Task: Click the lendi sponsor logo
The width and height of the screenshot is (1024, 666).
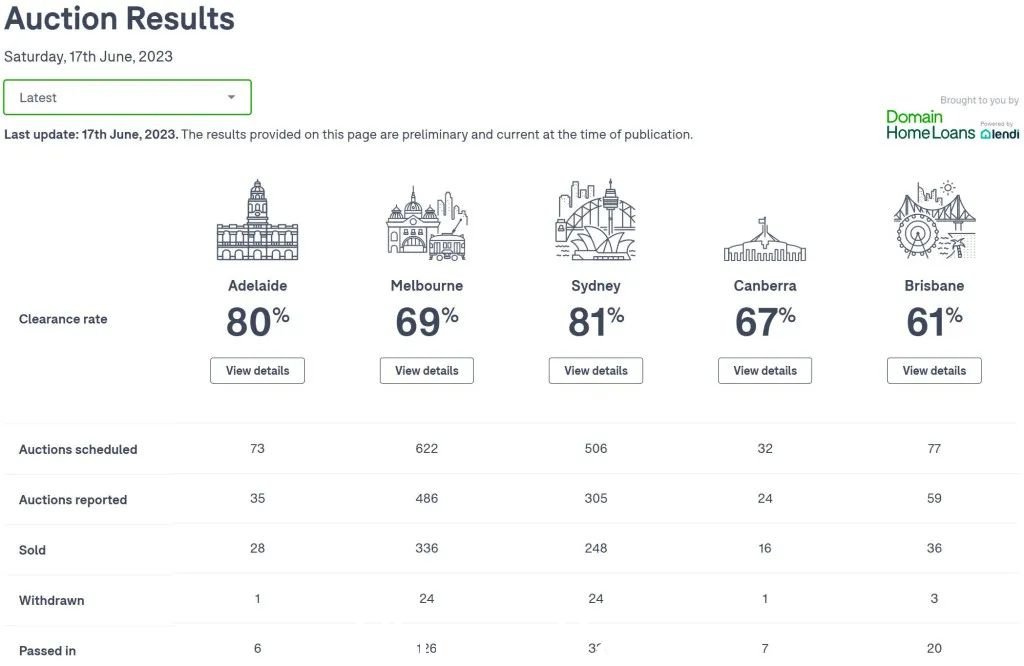Action: click(999, 131)
